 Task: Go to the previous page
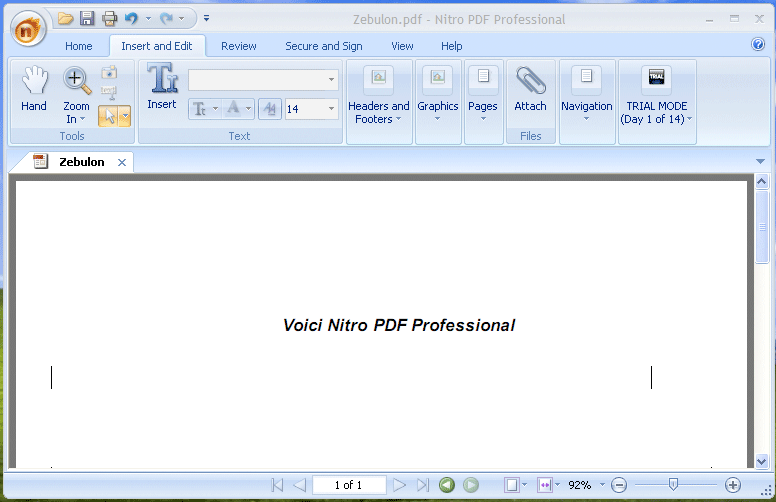click(x=299, y=485)
